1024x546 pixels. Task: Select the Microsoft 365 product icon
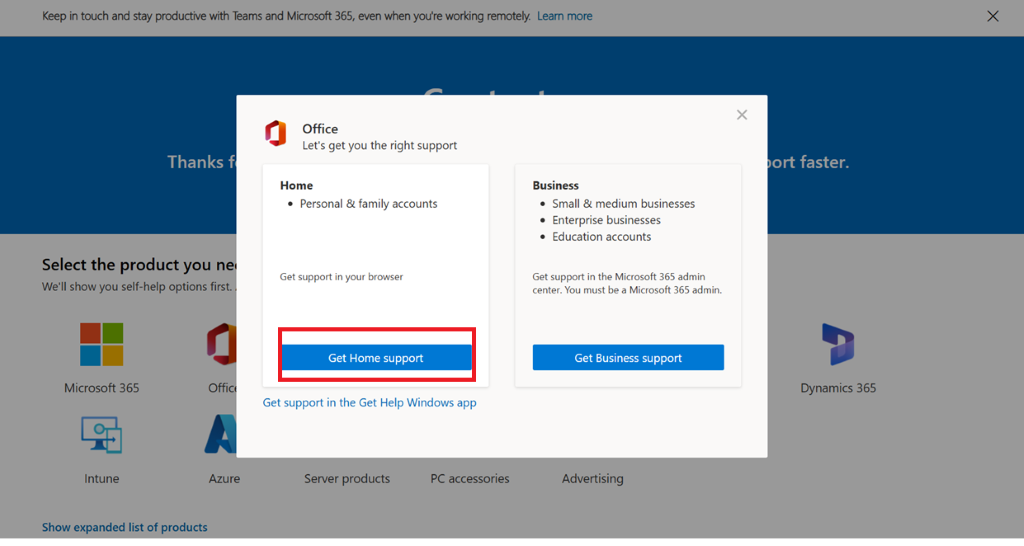coord(101,344)
